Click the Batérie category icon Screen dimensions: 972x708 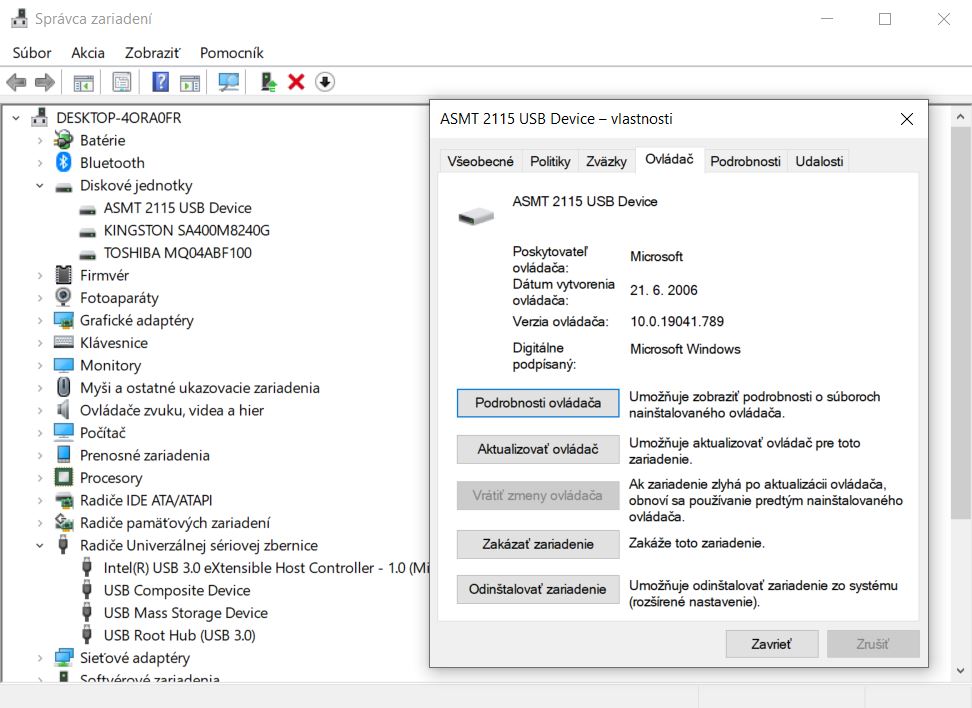tap(63, 140)
